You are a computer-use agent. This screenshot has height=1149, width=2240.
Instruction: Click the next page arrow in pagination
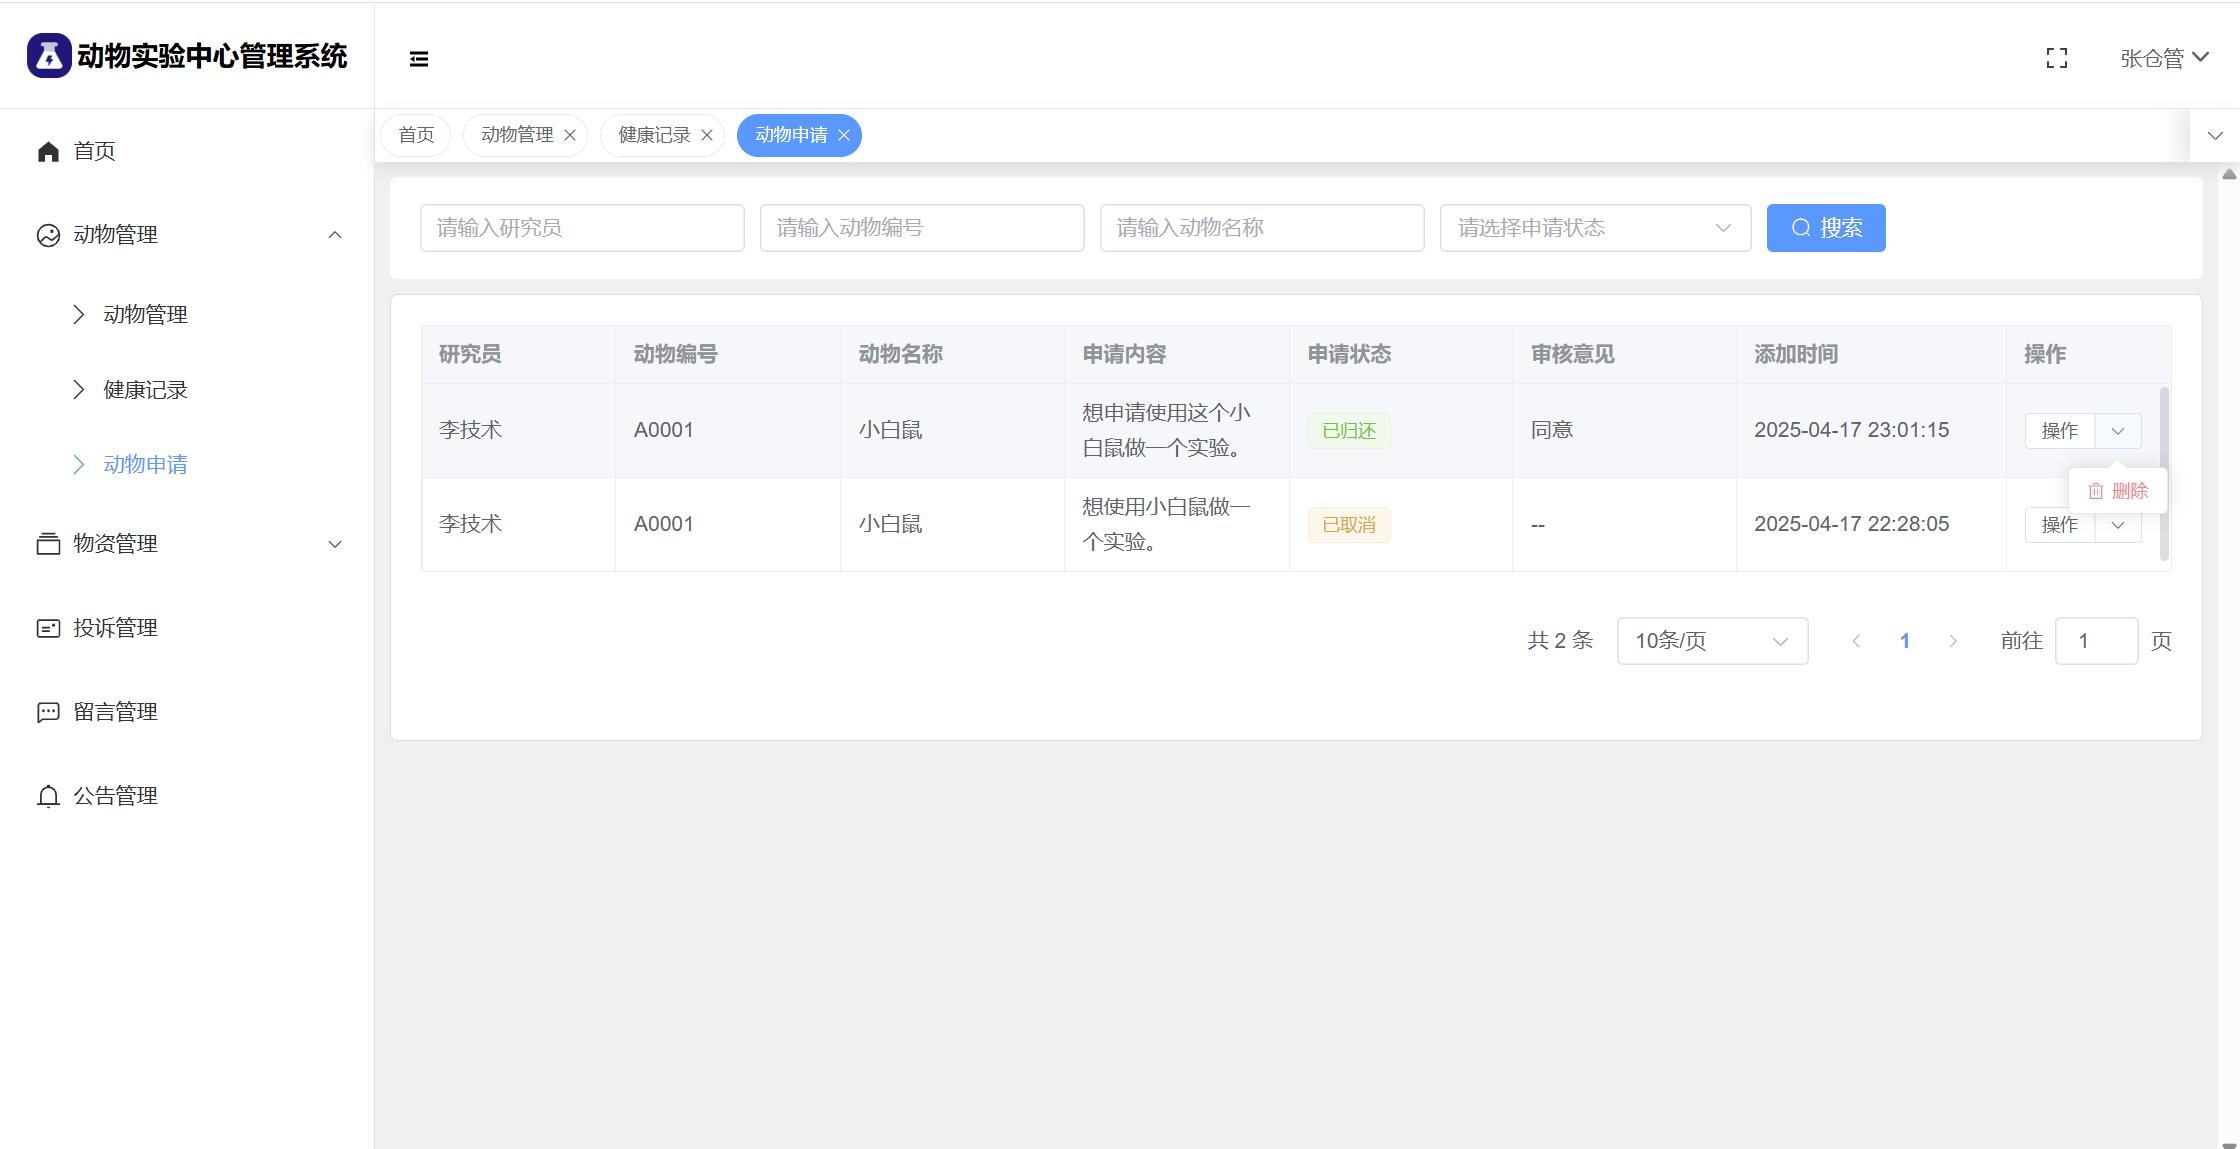(x=1953, y=641)
